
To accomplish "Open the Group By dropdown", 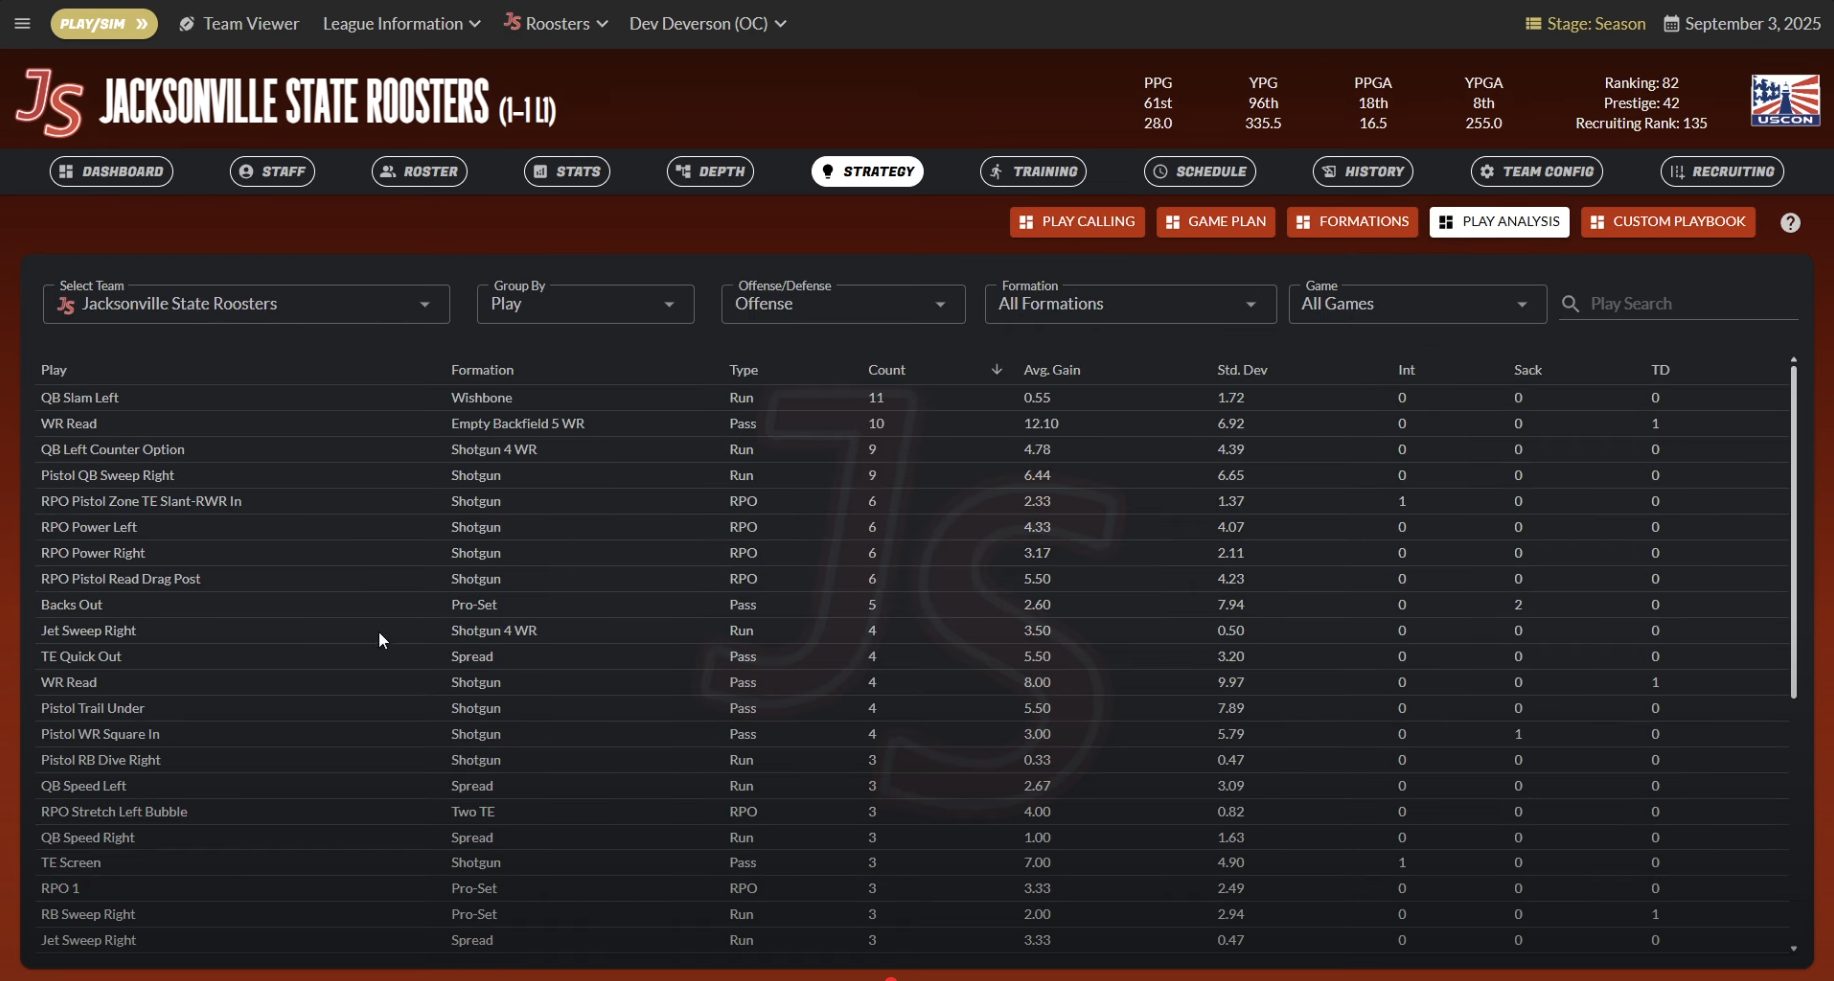I will point(585,304).
